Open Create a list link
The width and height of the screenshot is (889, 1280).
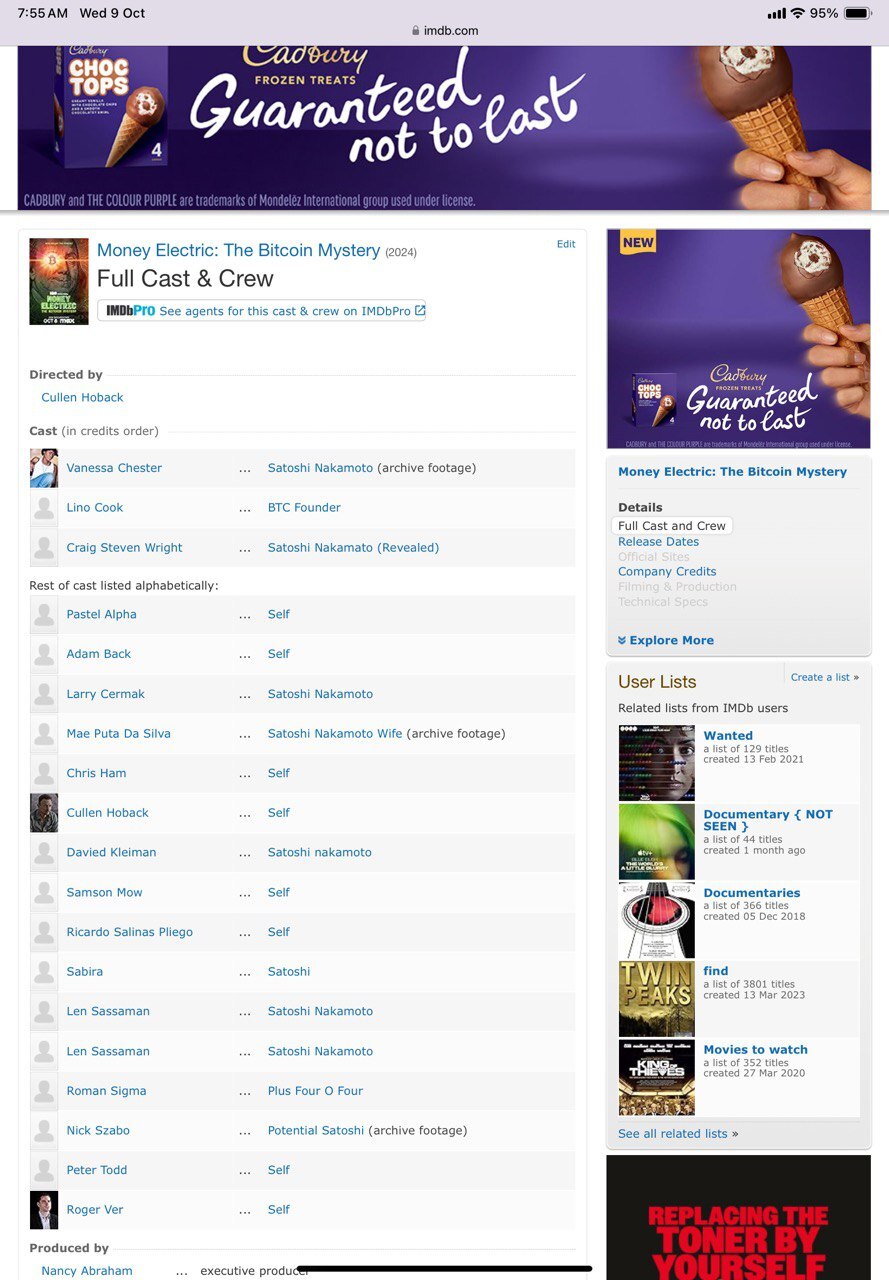tap(820, 677)
